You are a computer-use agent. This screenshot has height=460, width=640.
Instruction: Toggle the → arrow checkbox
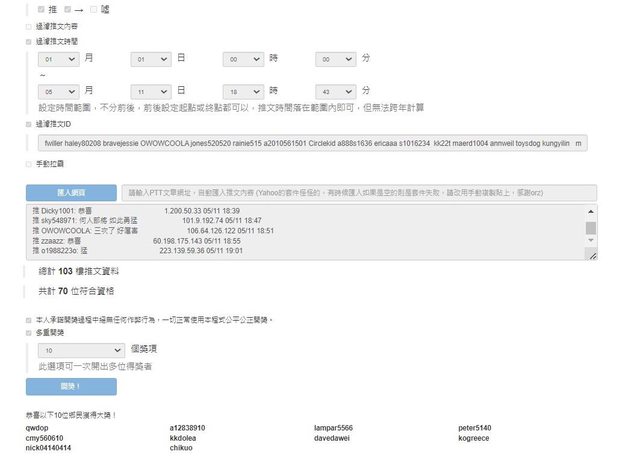[x=66, y=9]
